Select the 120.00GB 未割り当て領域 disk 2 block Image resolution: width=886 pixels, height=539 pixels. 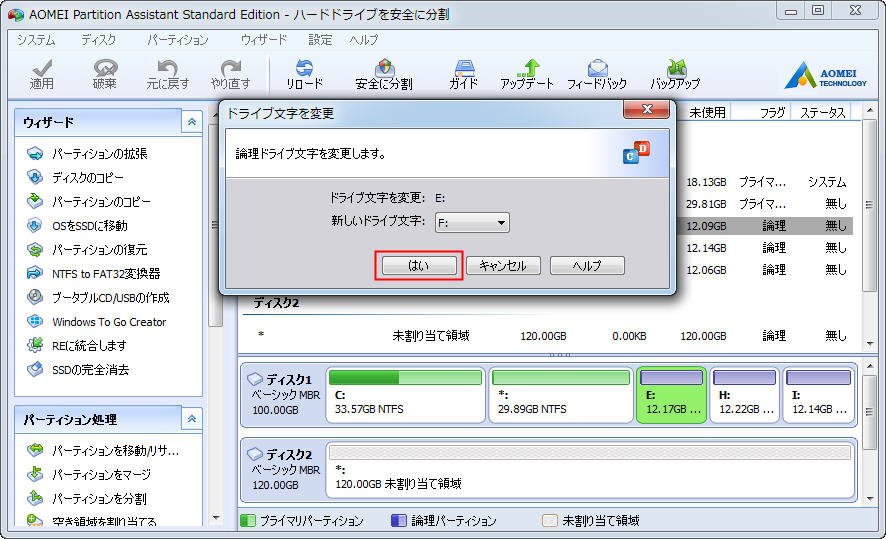[590, 470]
